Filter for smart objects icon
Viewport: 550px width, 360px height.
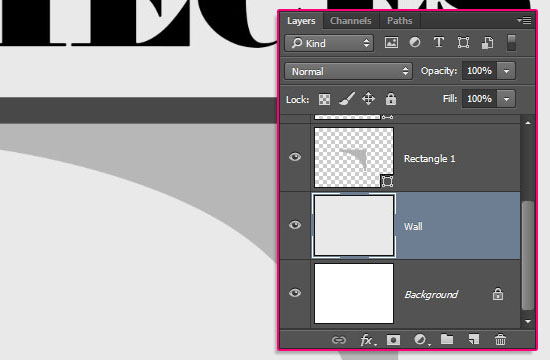488,43
